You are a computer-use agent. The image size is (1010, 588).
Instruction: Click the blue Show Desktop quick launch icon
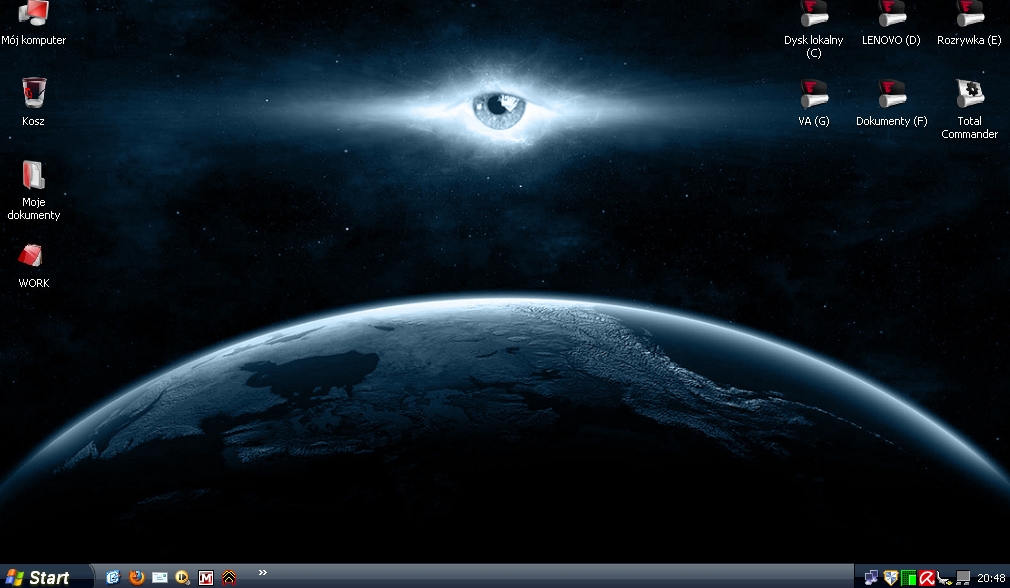[x=113, y=577]
